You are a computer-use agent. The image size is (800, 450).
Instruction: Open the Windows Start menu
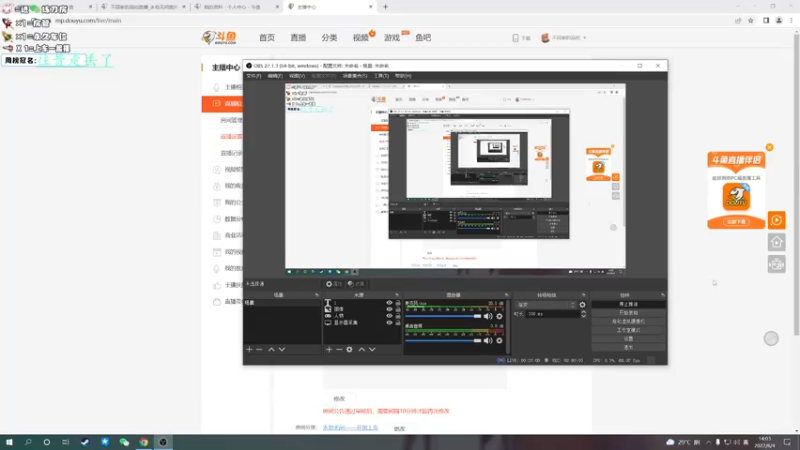point(9,442)
